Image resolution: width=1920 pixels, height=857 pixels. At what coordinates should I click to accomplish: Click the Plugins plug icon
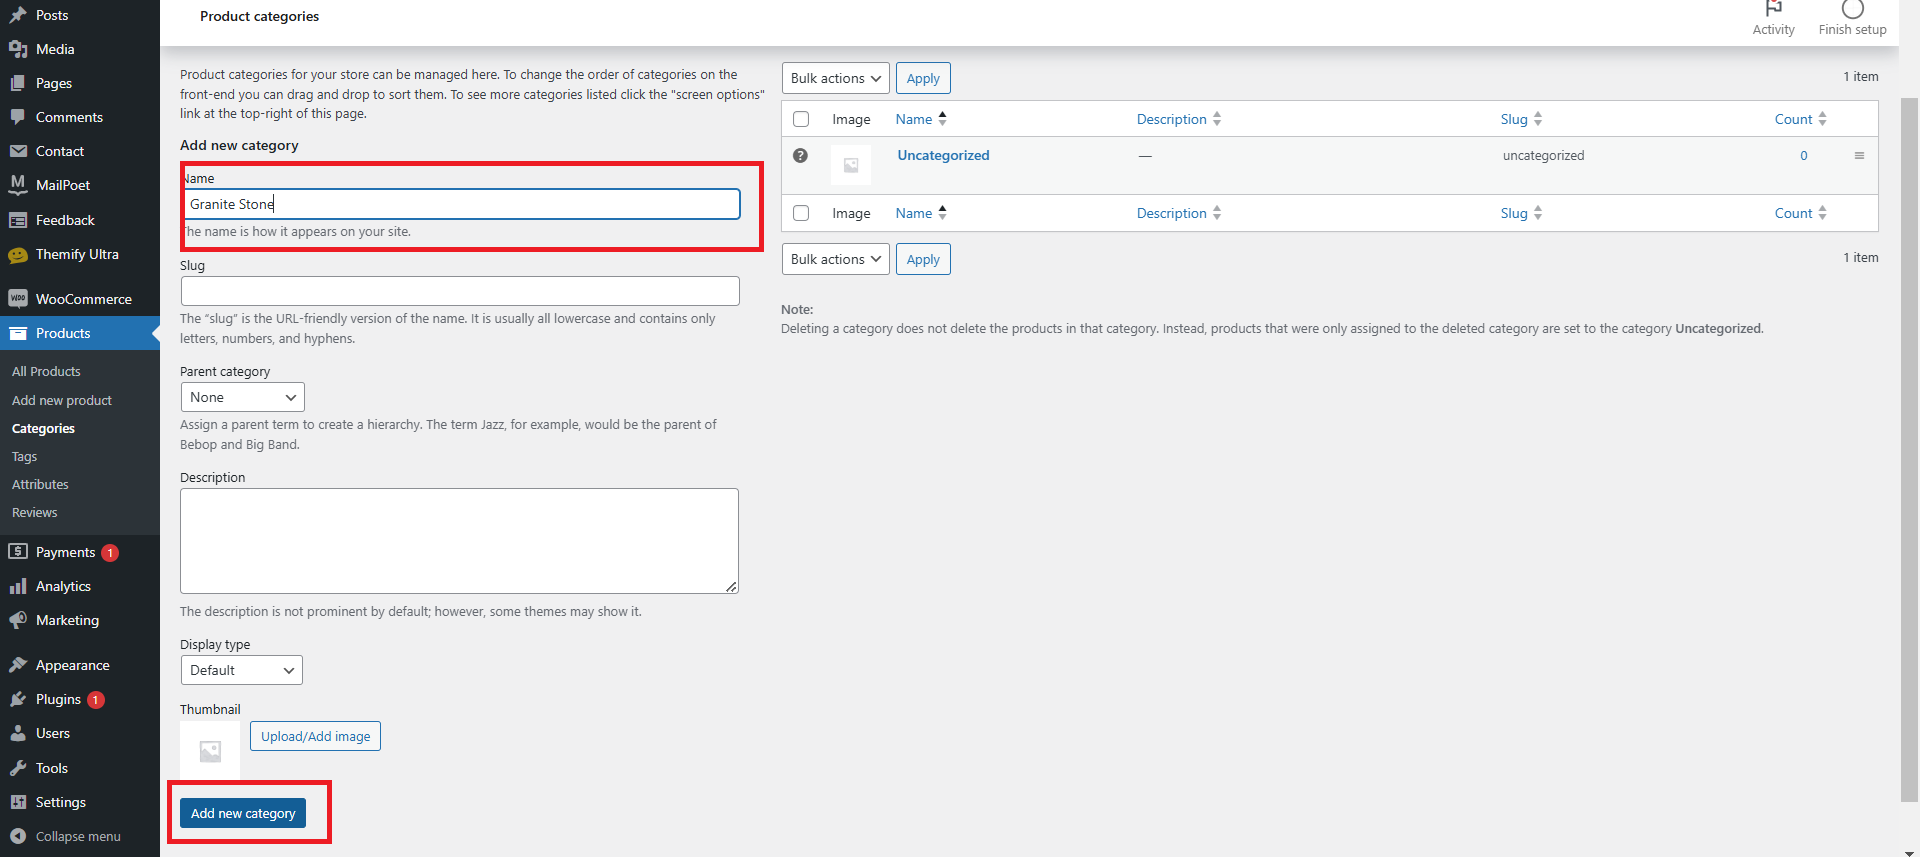[x=18, y=699]
